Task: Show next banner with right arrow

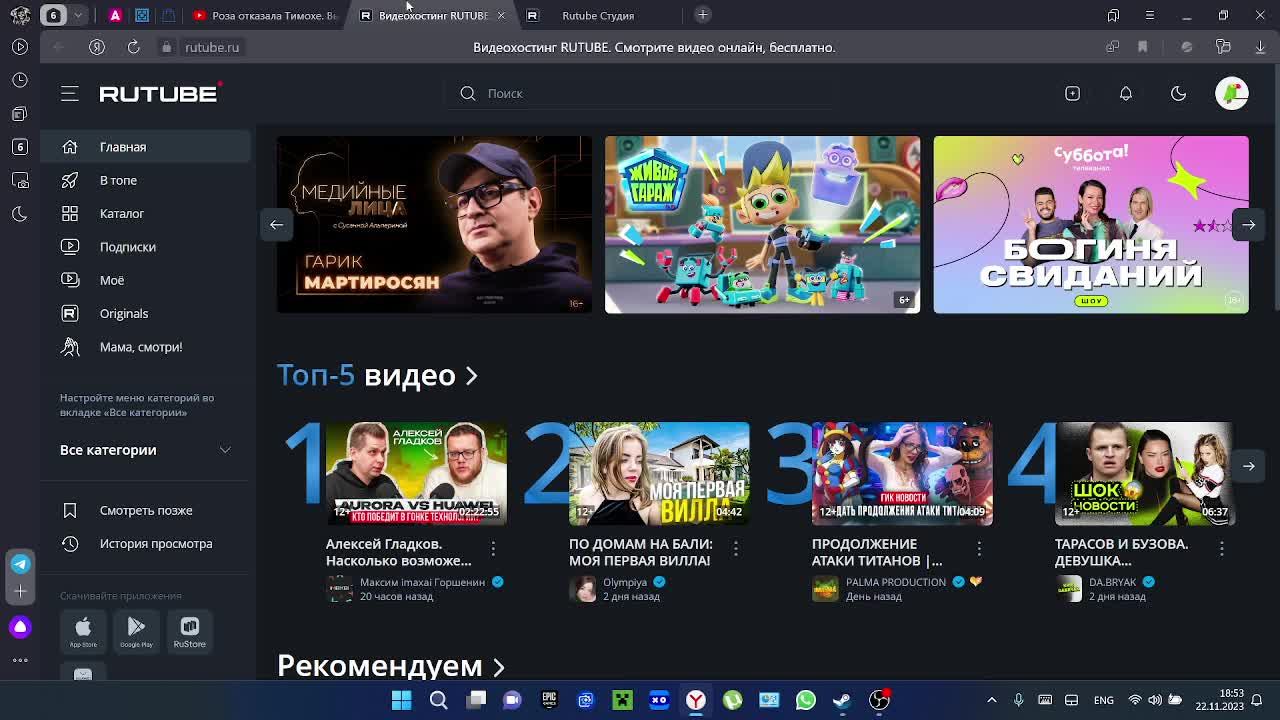Action: pos(1248,224)
